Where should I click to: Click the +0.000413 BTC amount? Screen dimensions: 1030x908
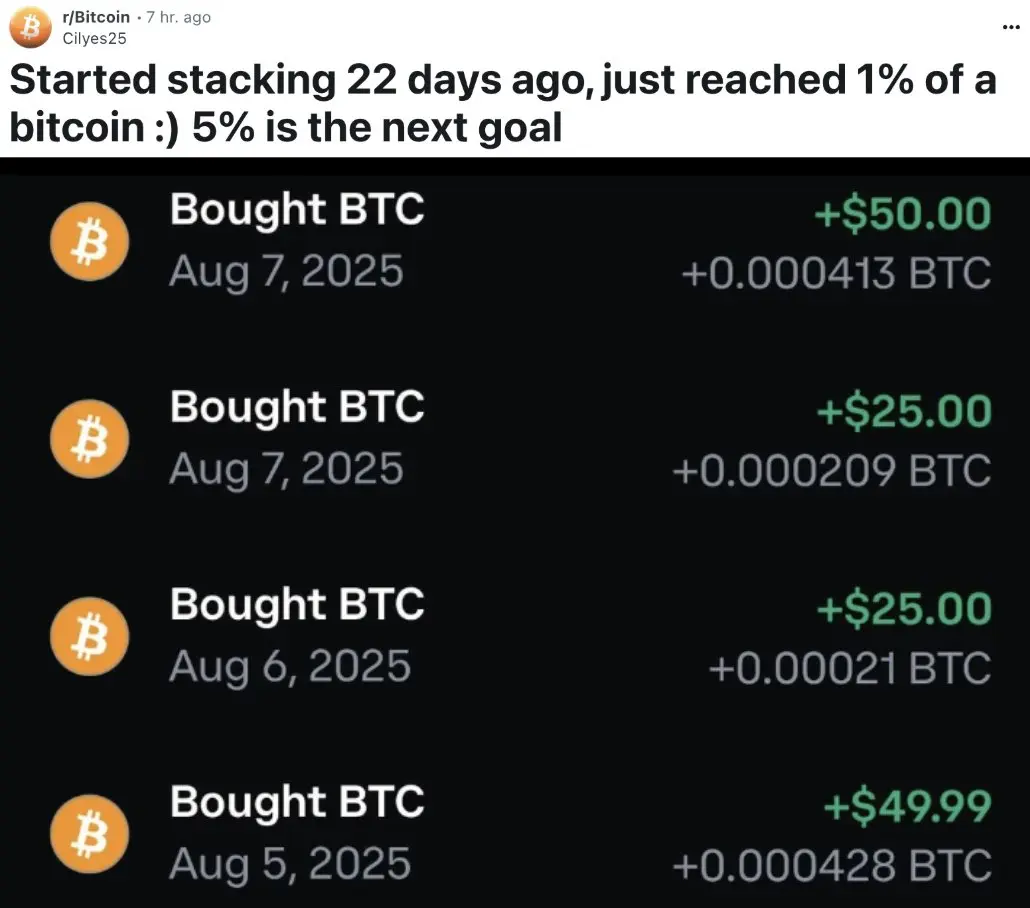tap(836, 273)
